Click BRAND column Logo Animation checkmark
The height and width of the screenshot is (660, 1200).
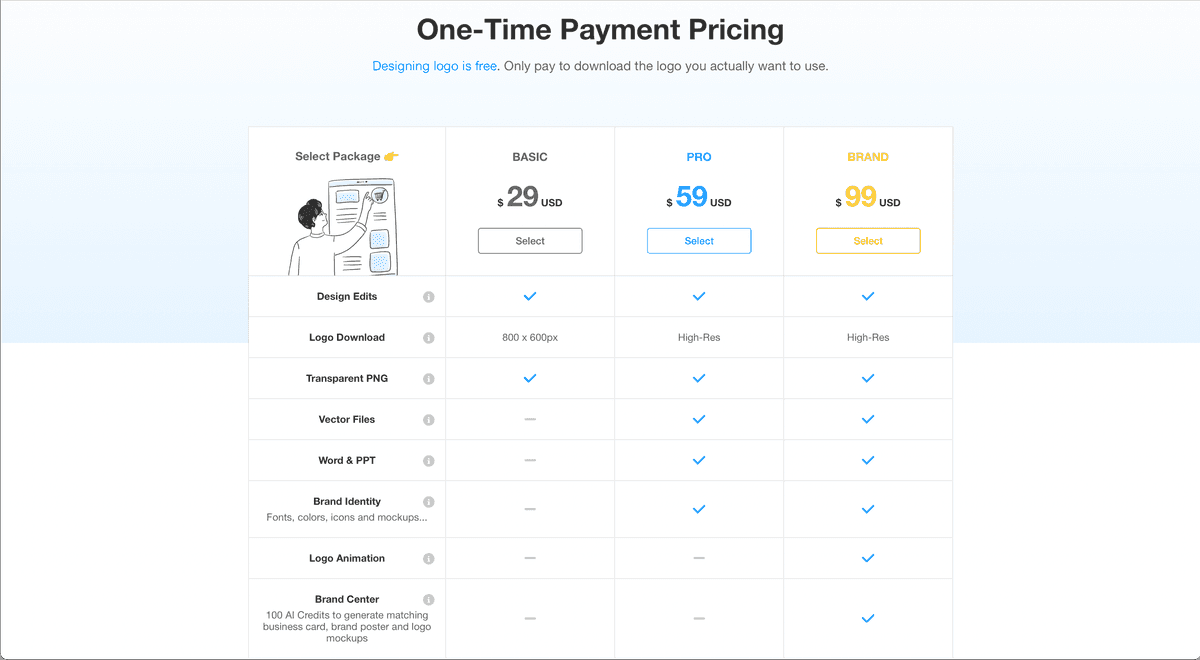tap(868, 558)
